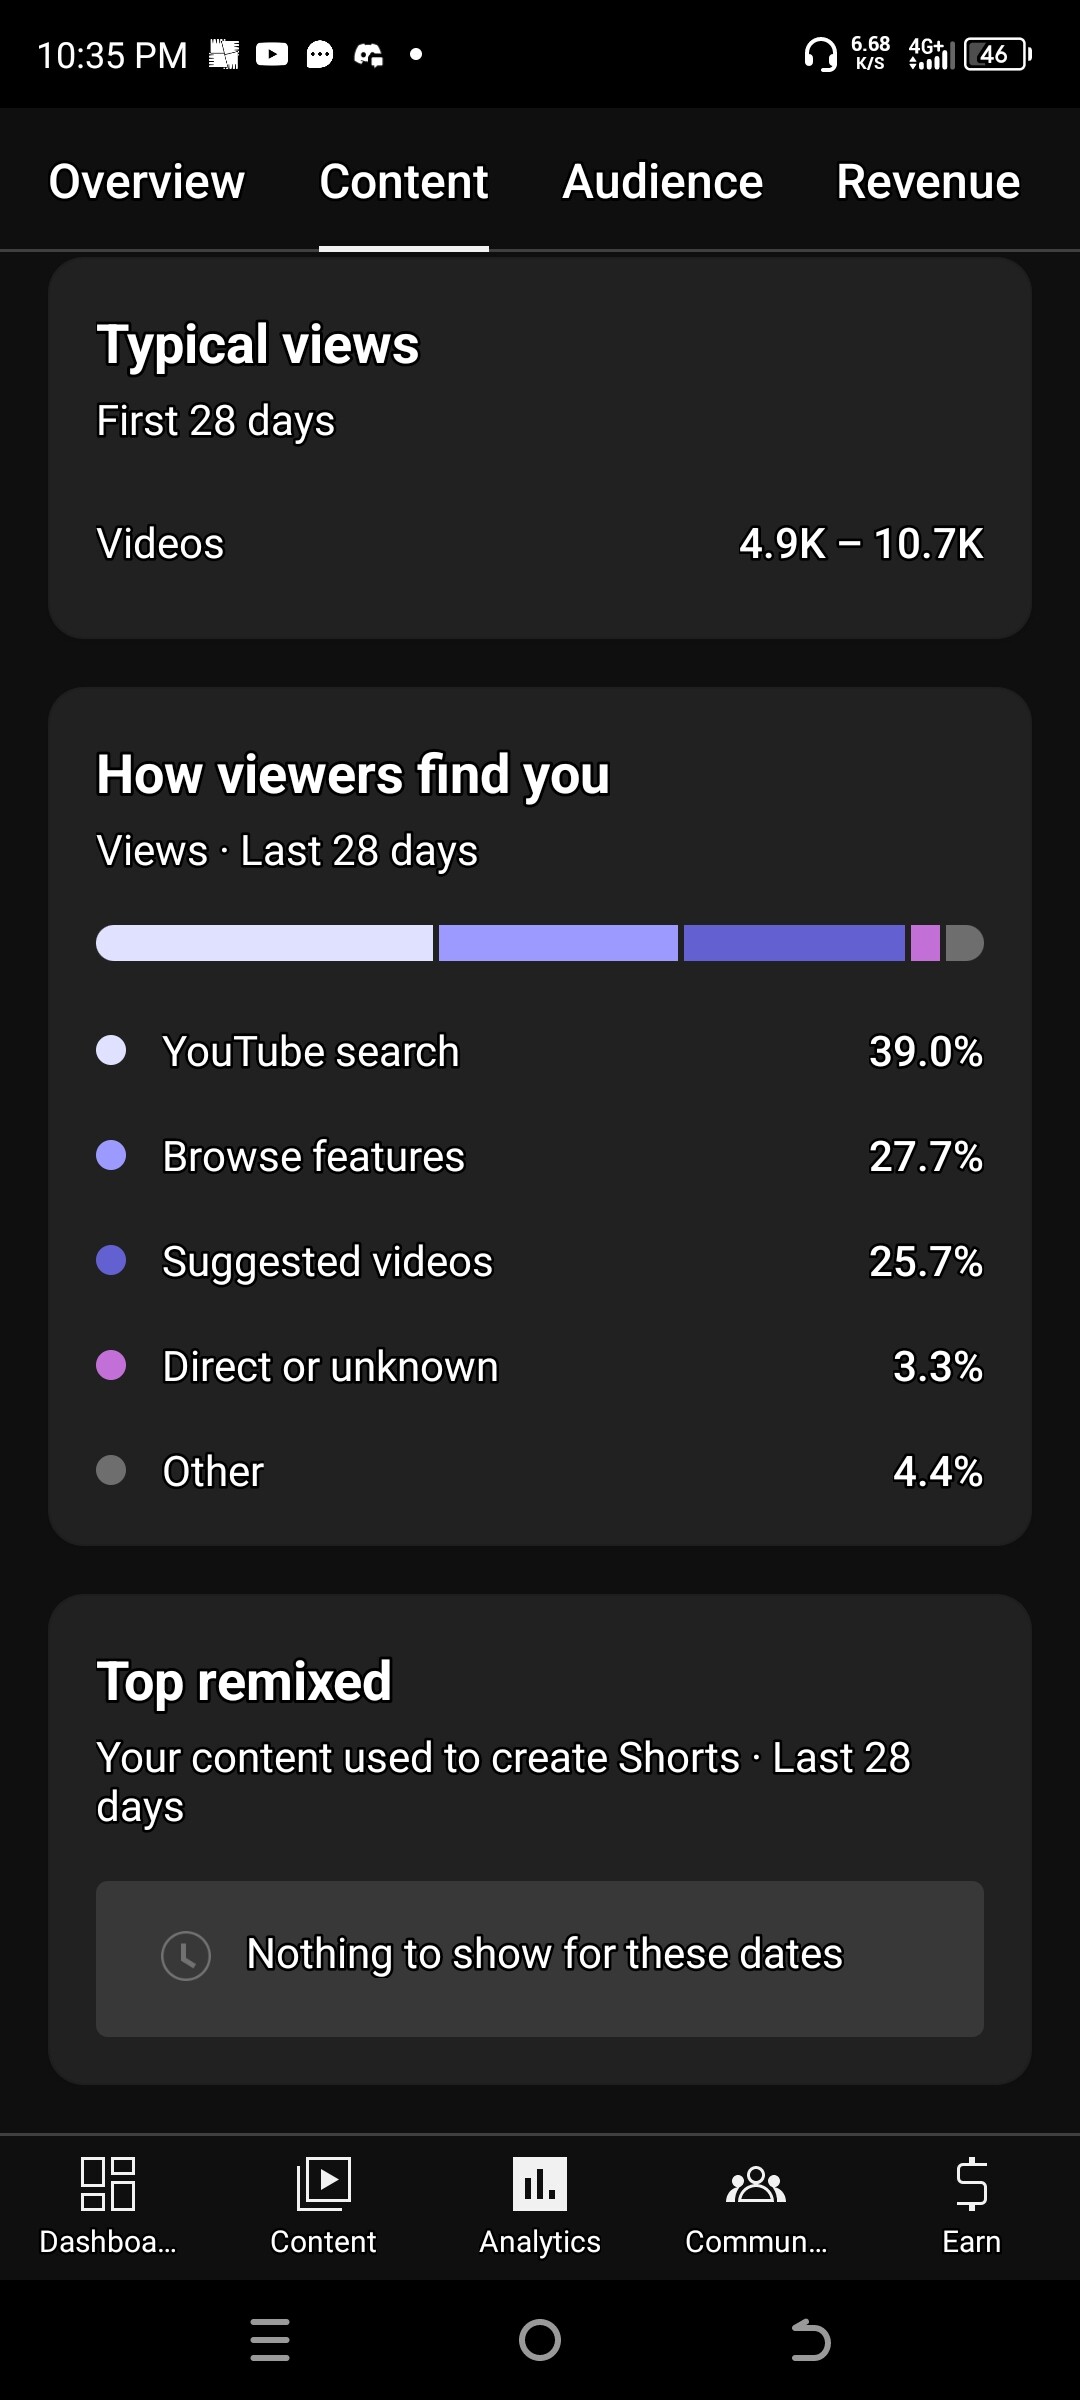
Task: Open the recent apps menu icon
Action: pyautogui.click(x=270, y=2340)
